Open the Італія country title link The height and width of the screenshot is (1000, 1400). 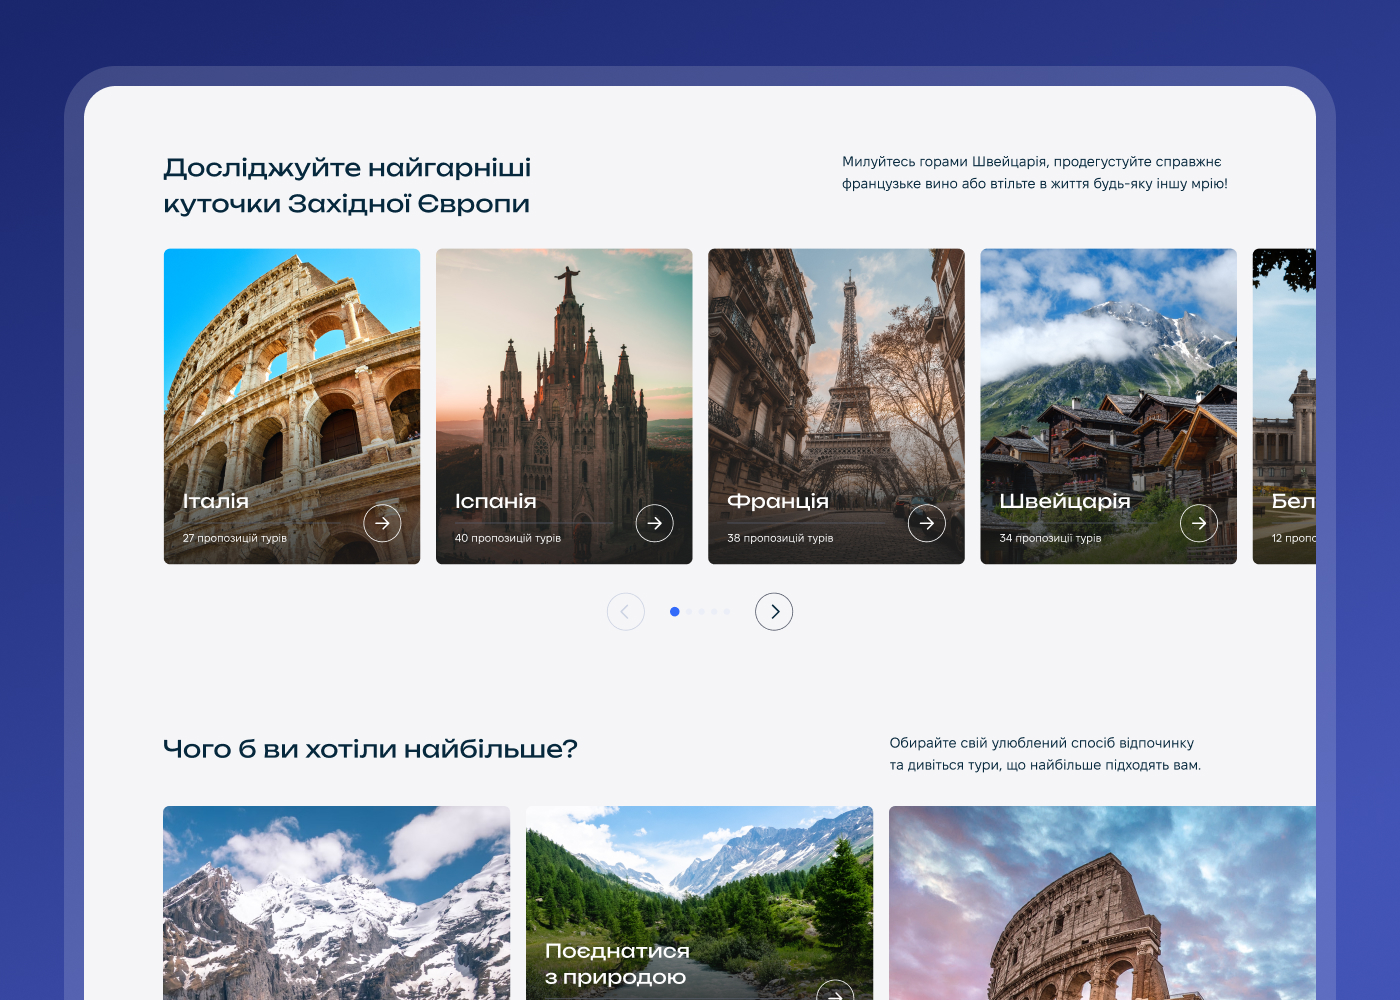coord(216,501)
